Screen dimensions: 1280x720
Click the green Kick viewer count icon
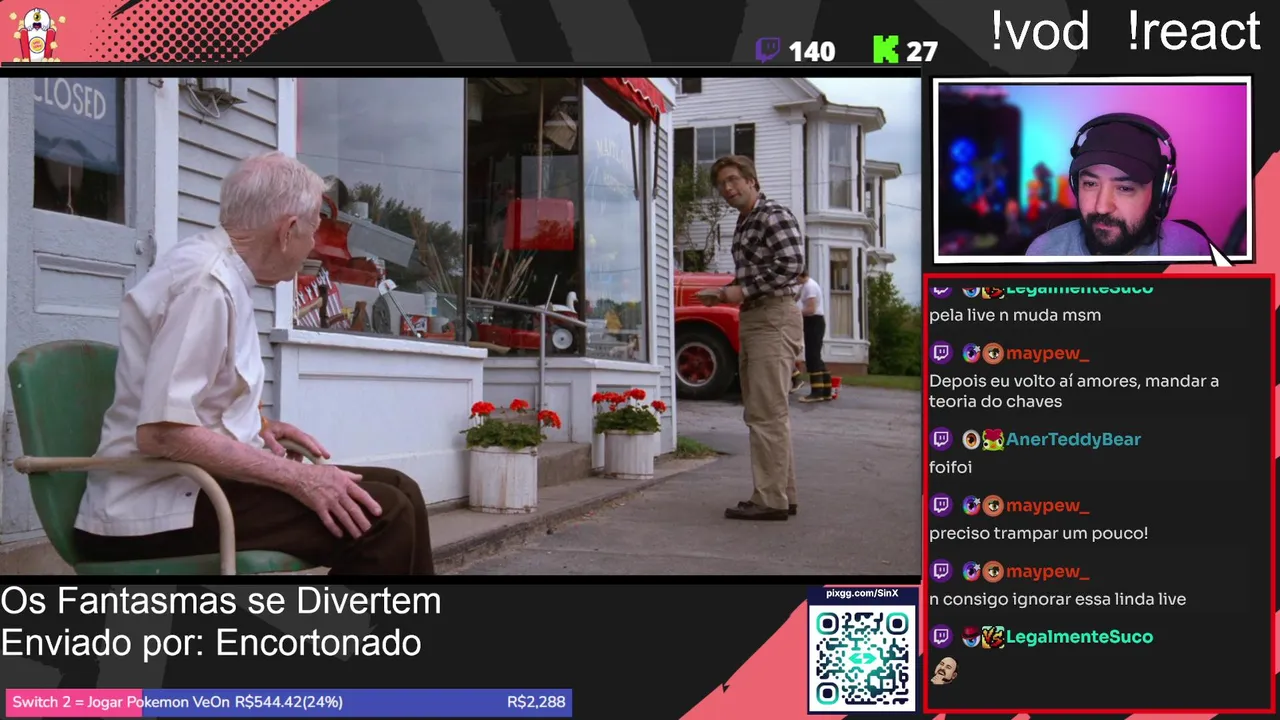click(885, 50)
